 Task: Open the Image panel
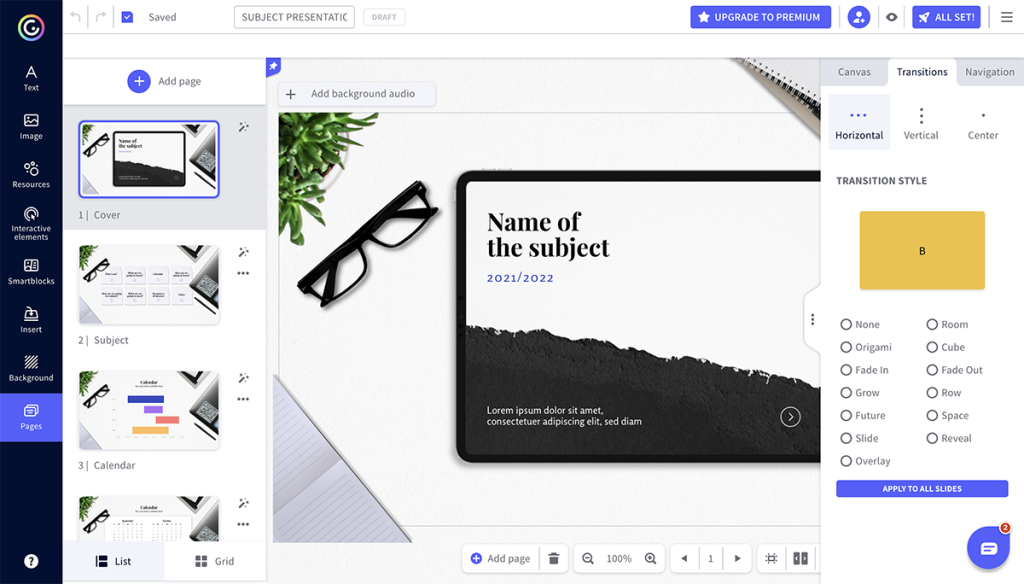[x=31, y=127]
